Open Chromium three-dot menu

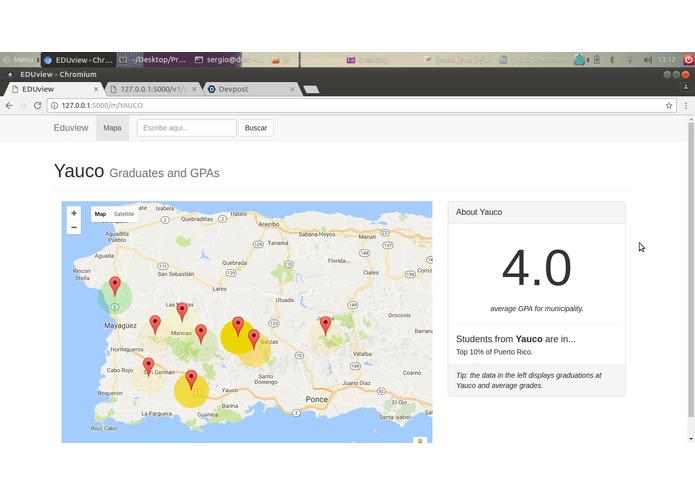coord(686,105)
